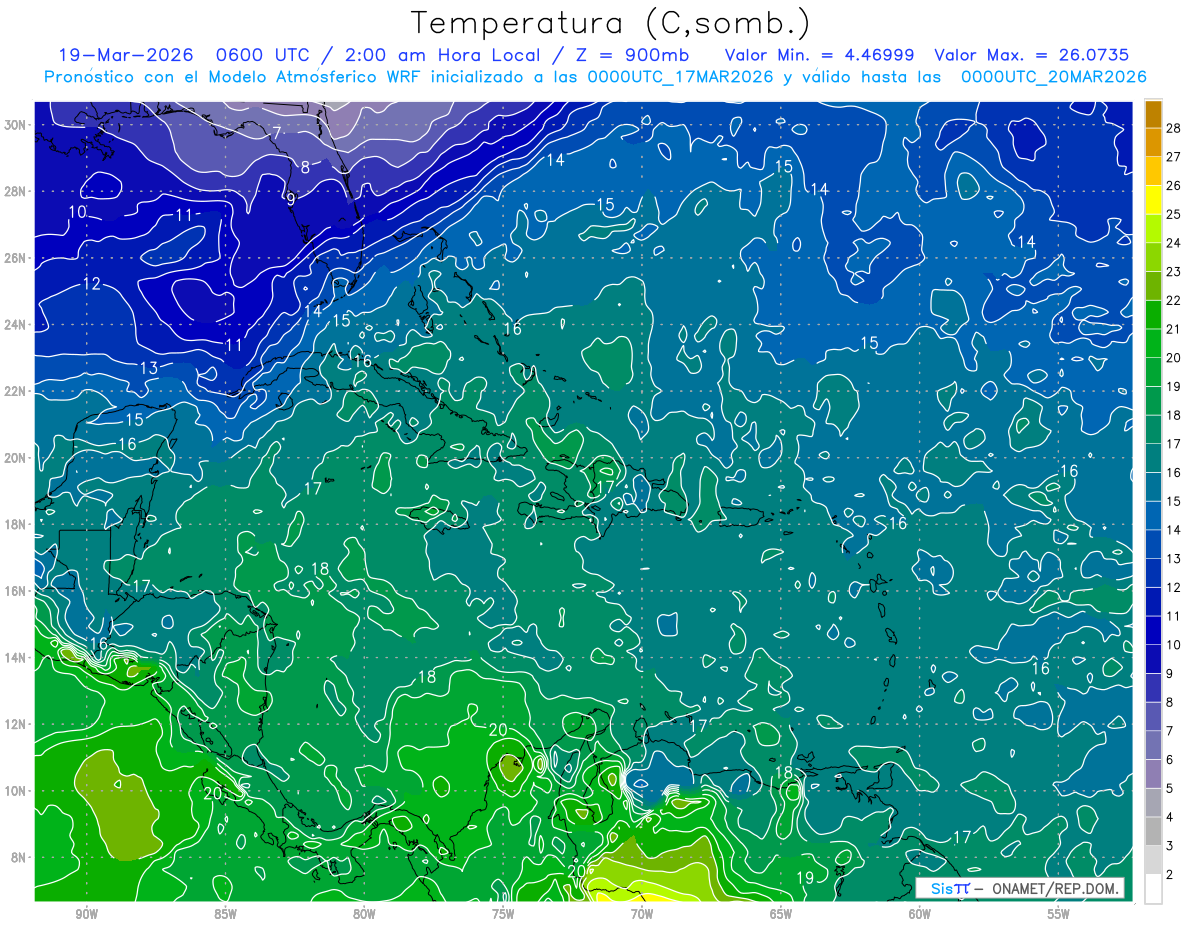Click the '22N' latitude axis label
This screenshot has height=927, width=1200.
(x=17, y=391)
